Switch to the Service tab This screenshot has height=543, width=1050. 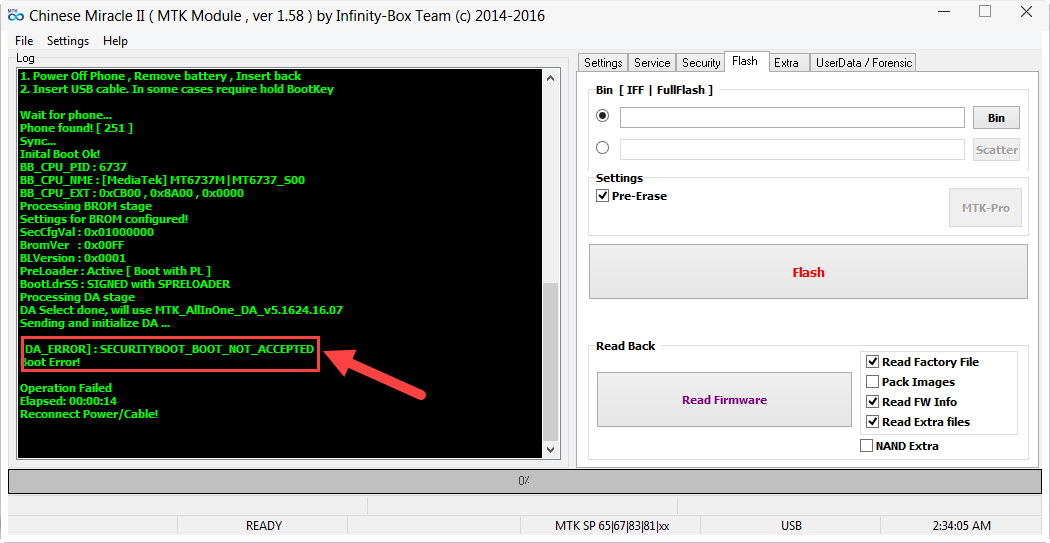click(x=652, y=63)
